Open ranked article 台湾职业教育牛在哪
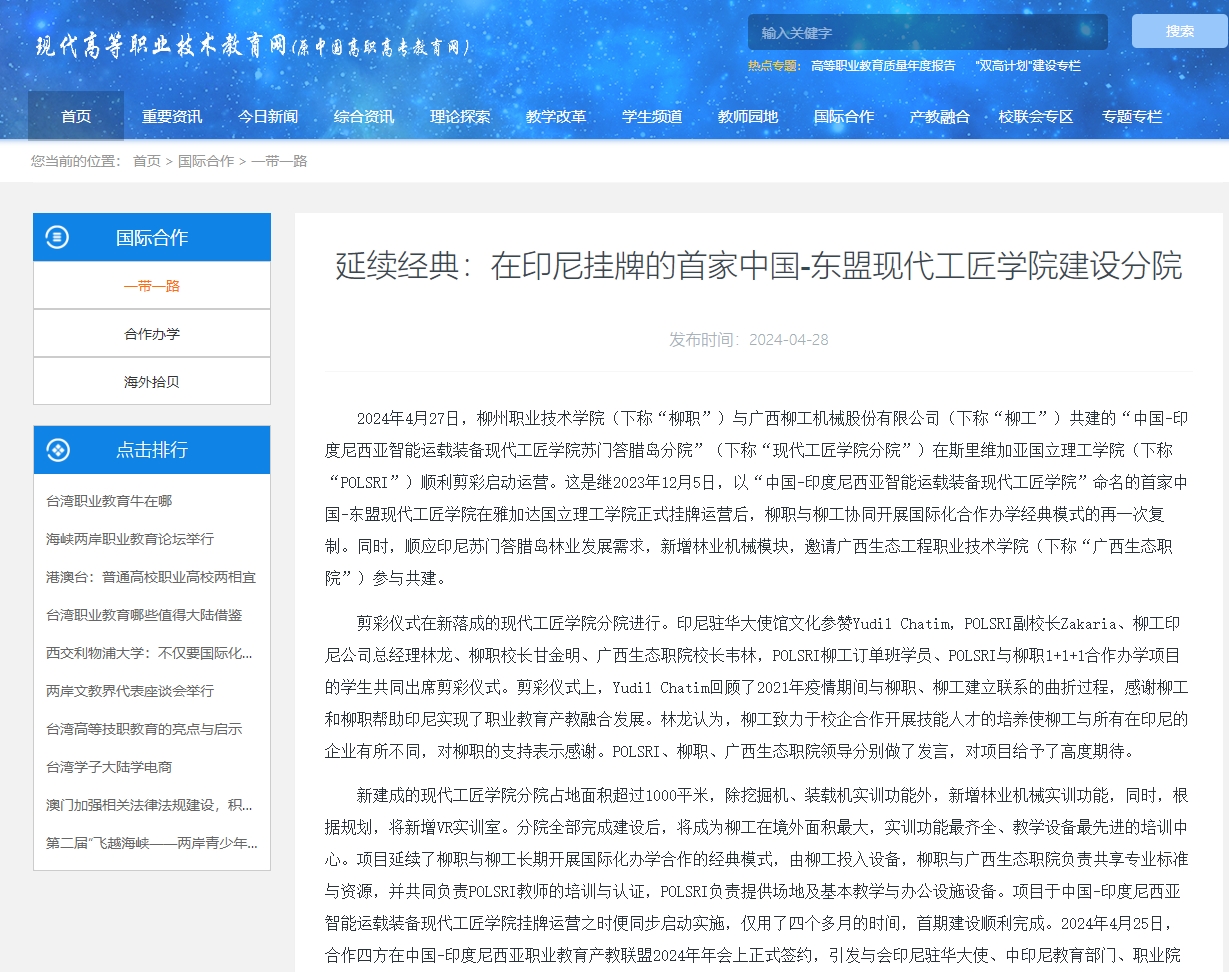 point(109,501)
